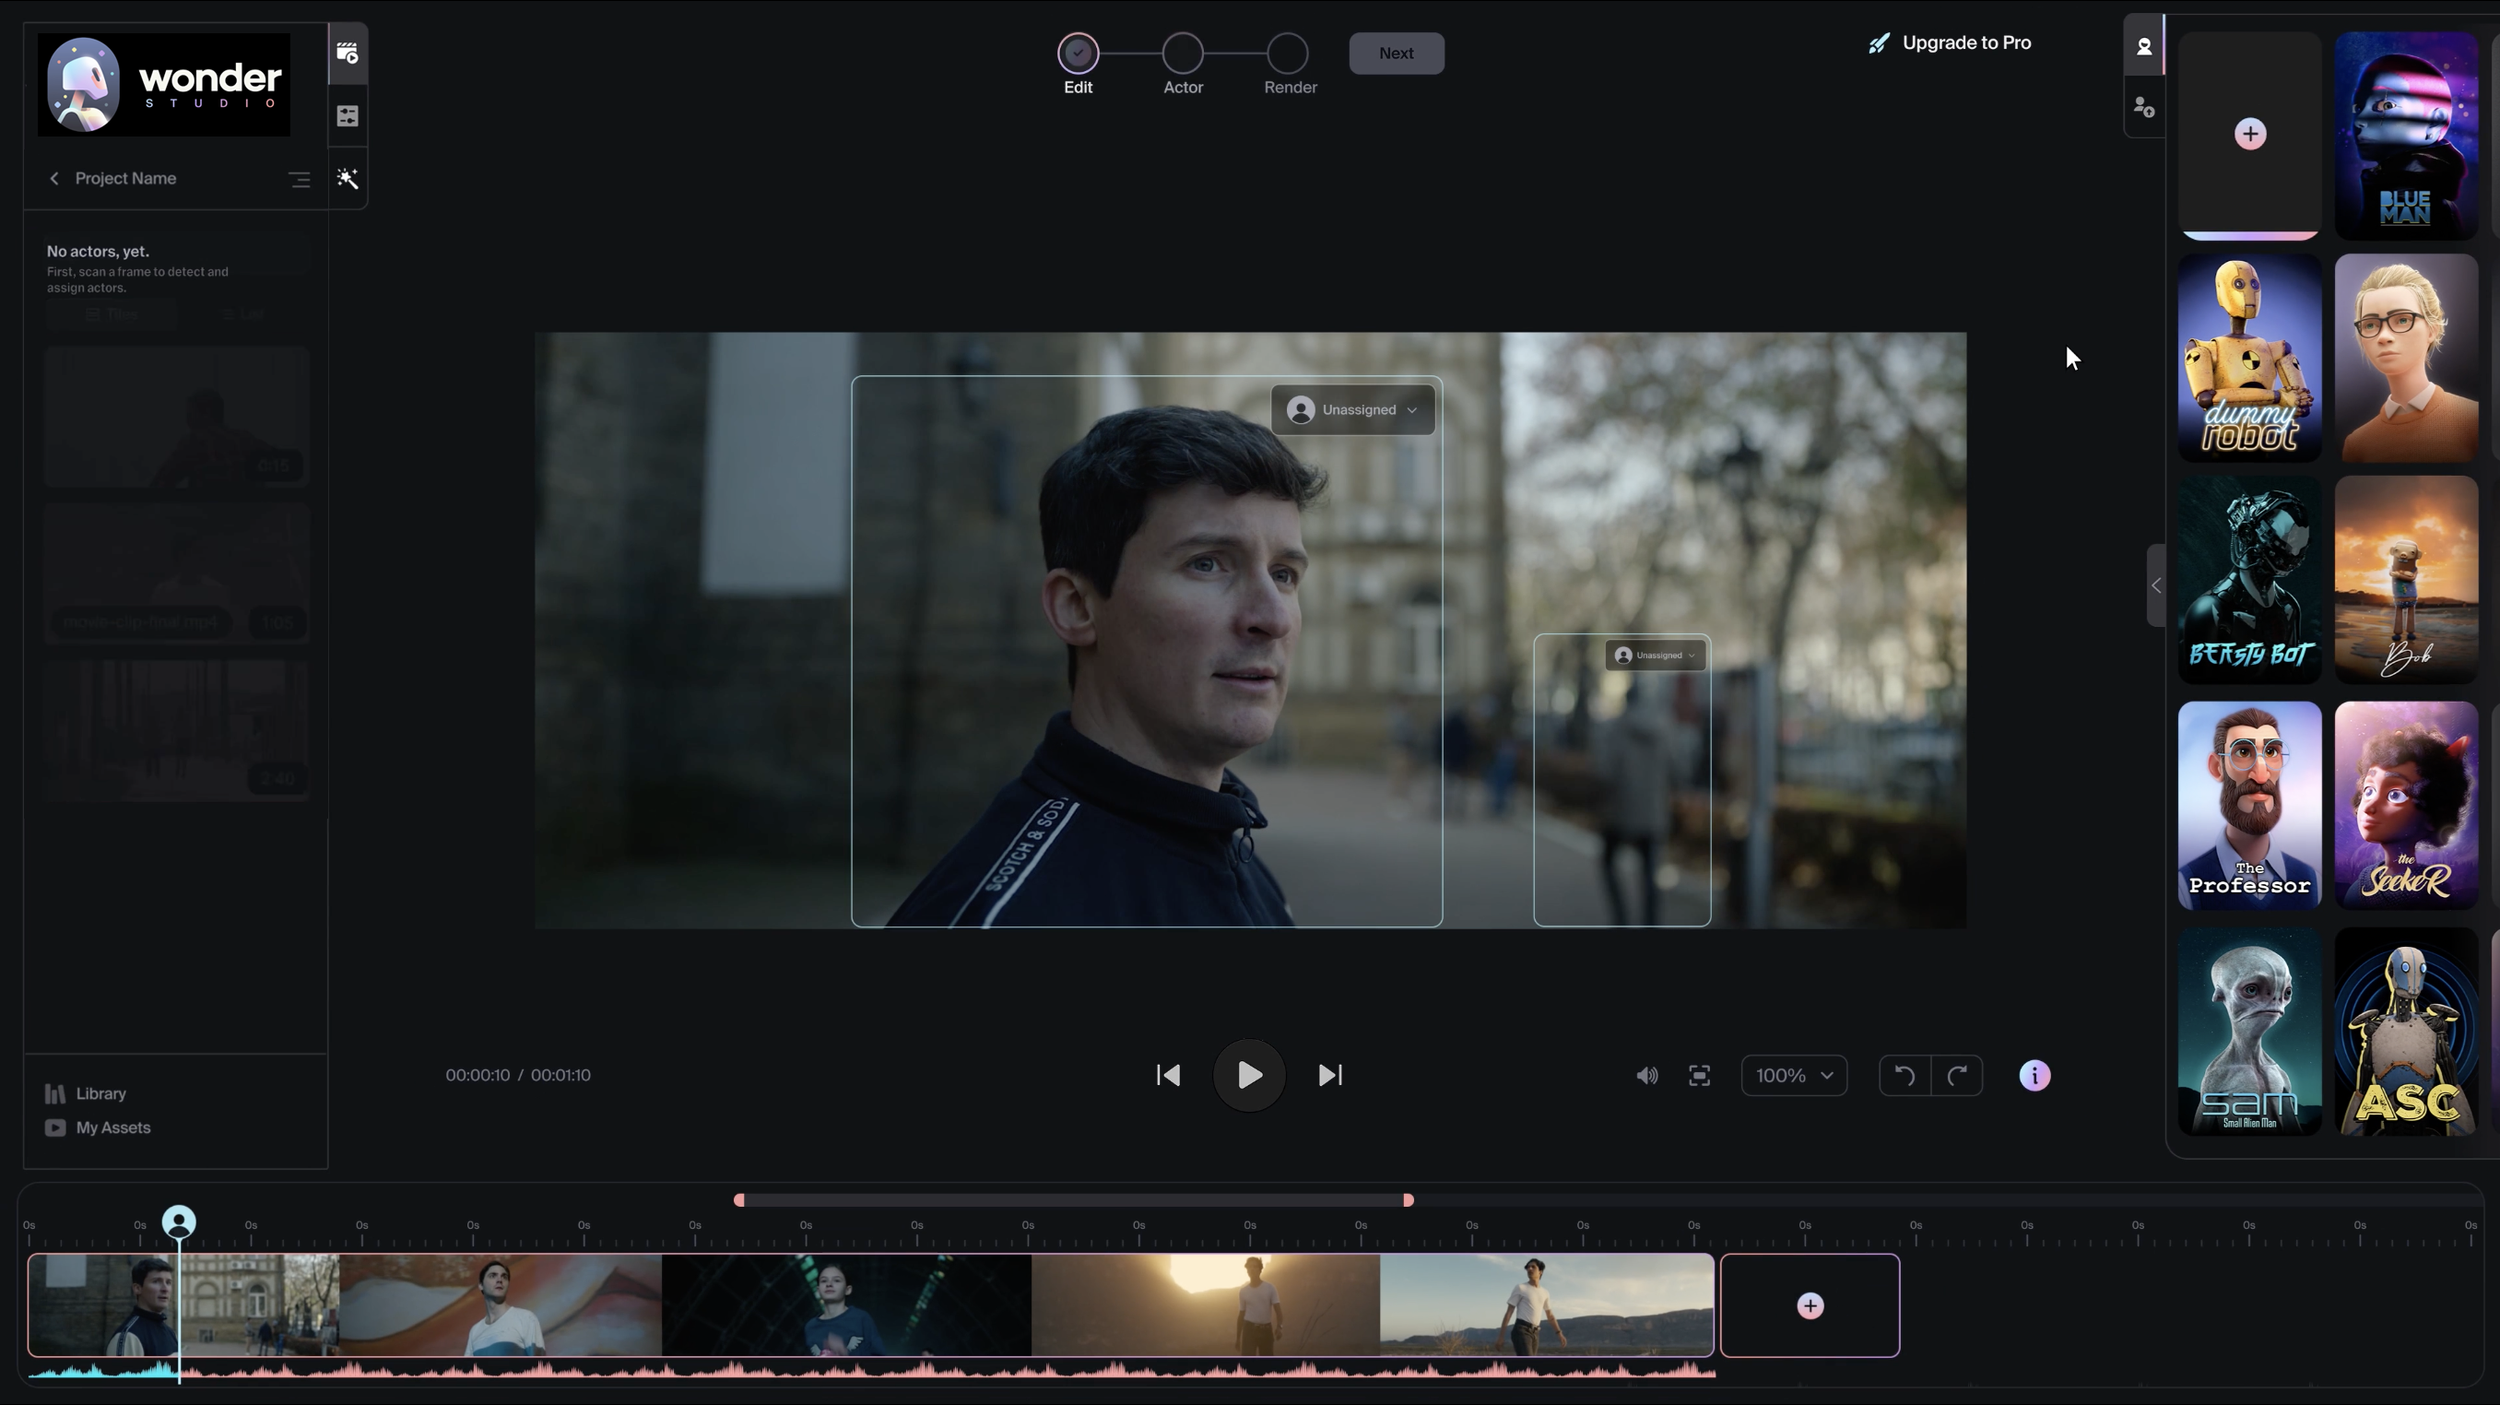Viewport: 2500px width, 1405px height.
Task: Click the magic wand scan frame icon
Action: [x=347, y=178]
